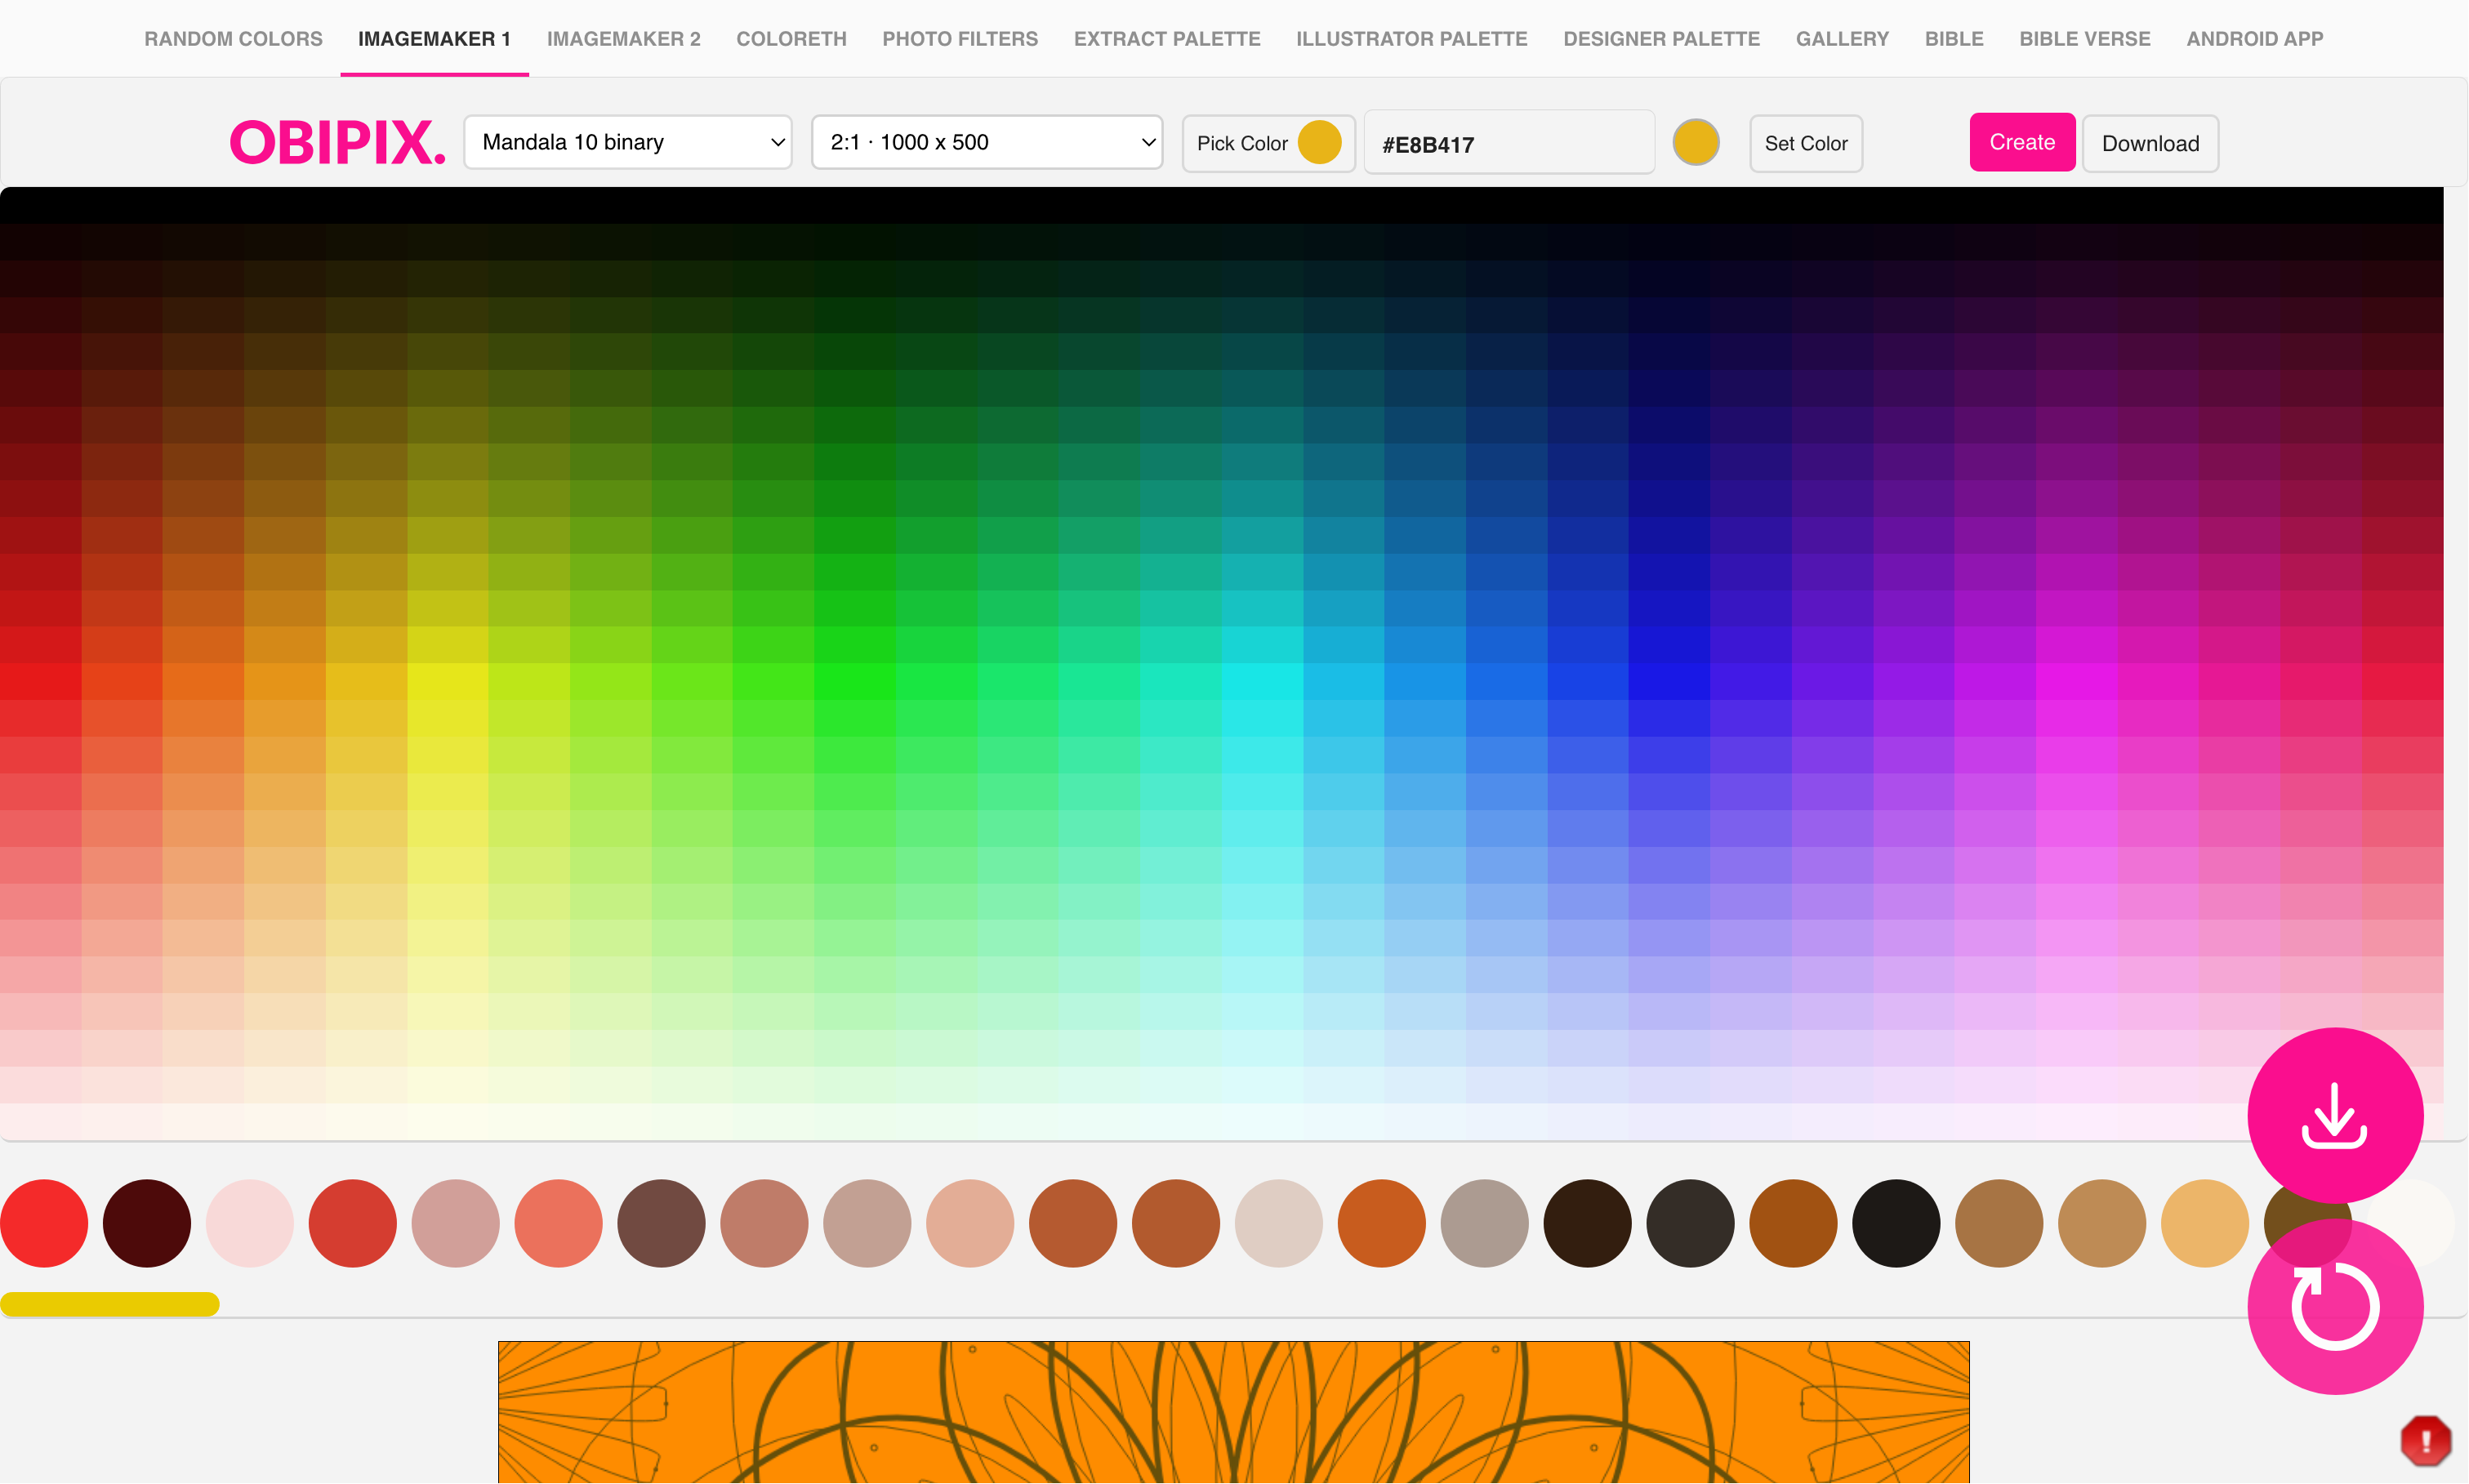Go to the Photo Filters tab

959,39
